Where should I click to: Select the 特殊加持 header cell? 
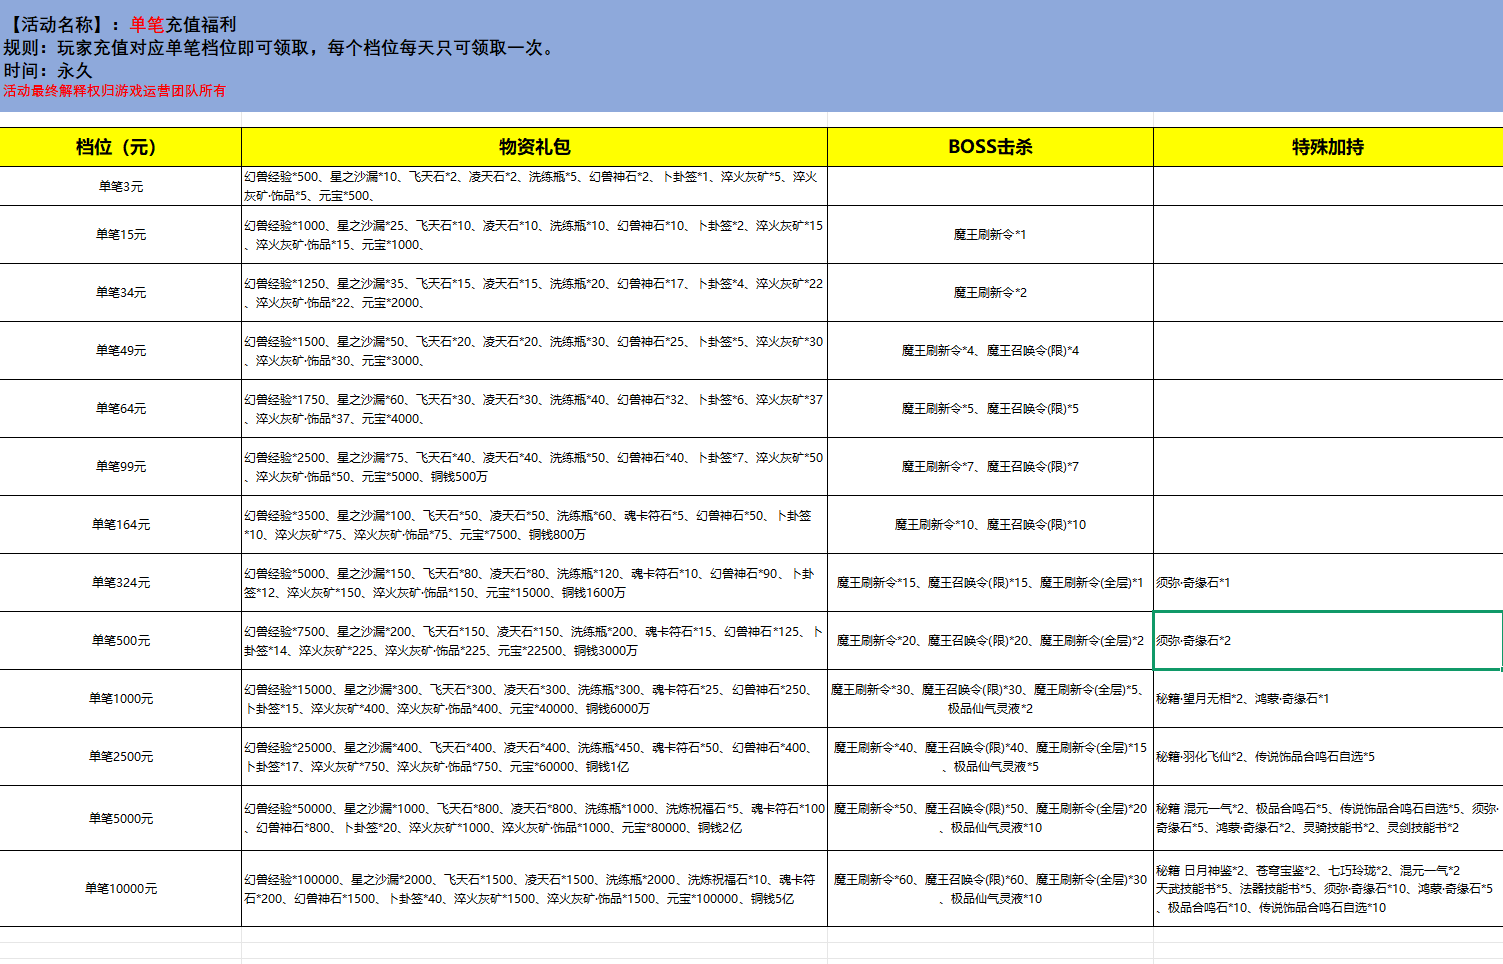1327,147
